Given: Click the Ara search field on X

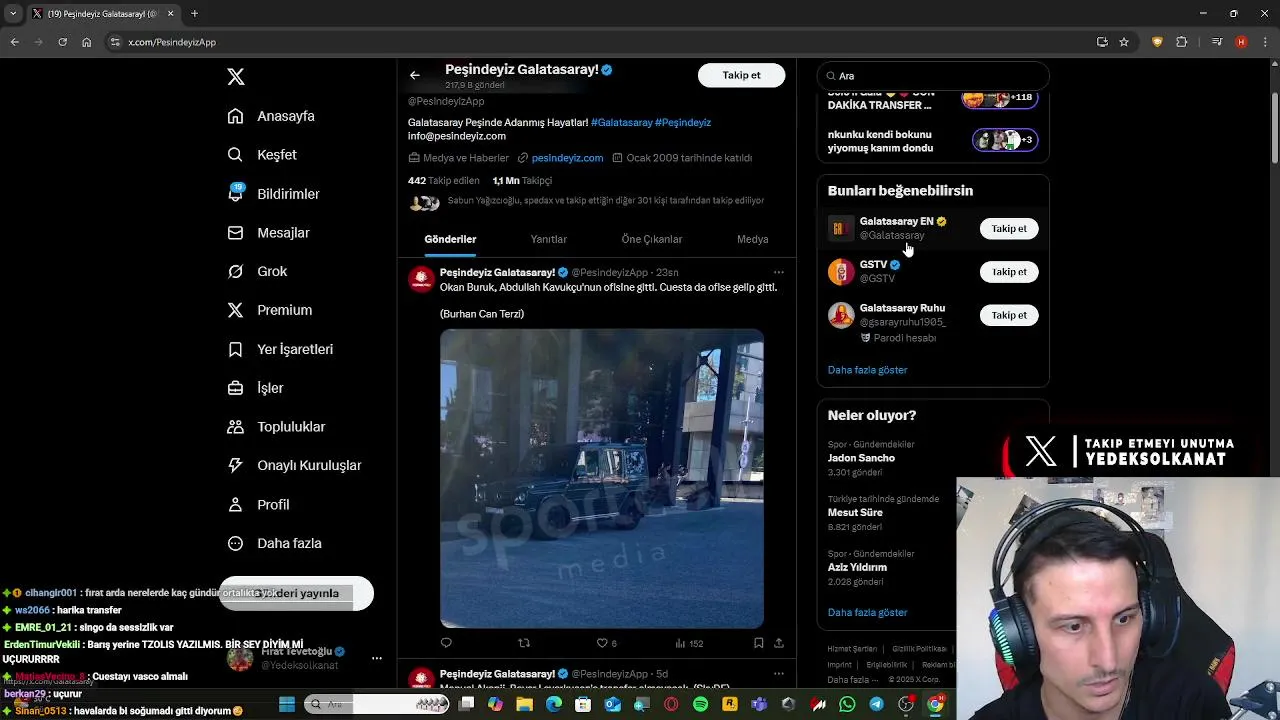Looking at the screenshot, I should pos(933,76).
